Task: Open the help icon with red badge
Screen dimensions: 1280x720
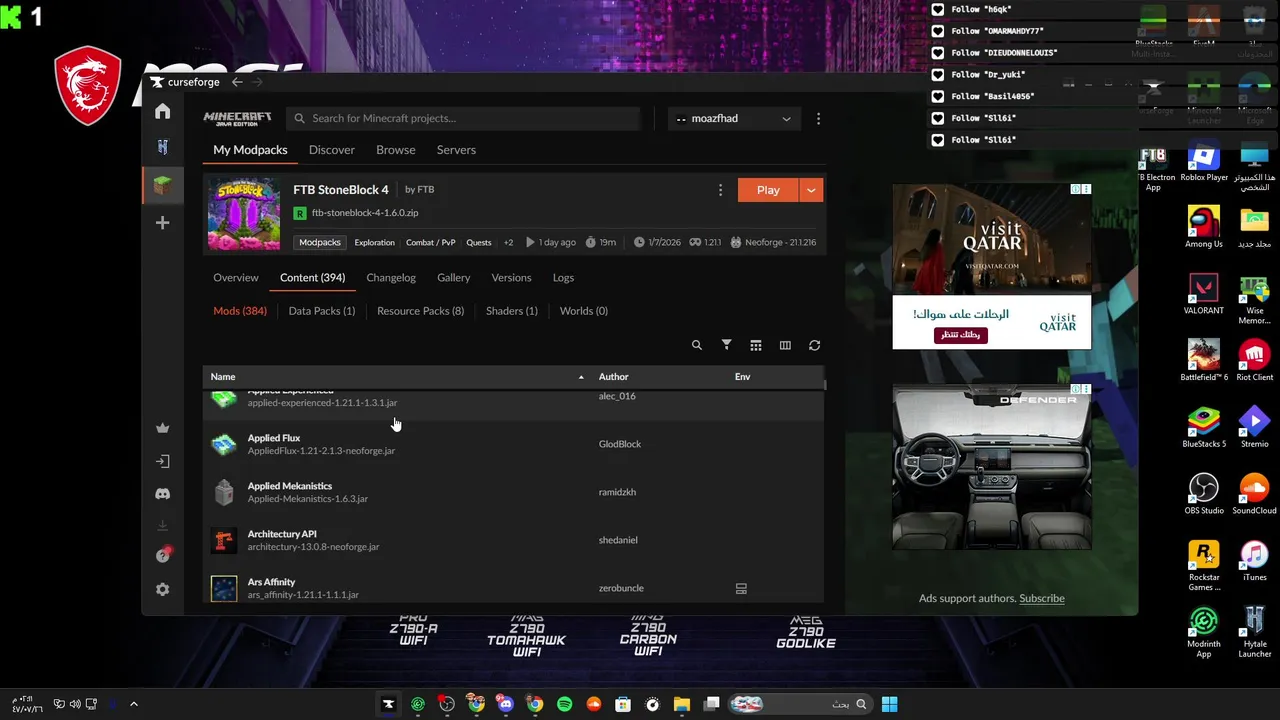Action: click(x=163, y=555)
